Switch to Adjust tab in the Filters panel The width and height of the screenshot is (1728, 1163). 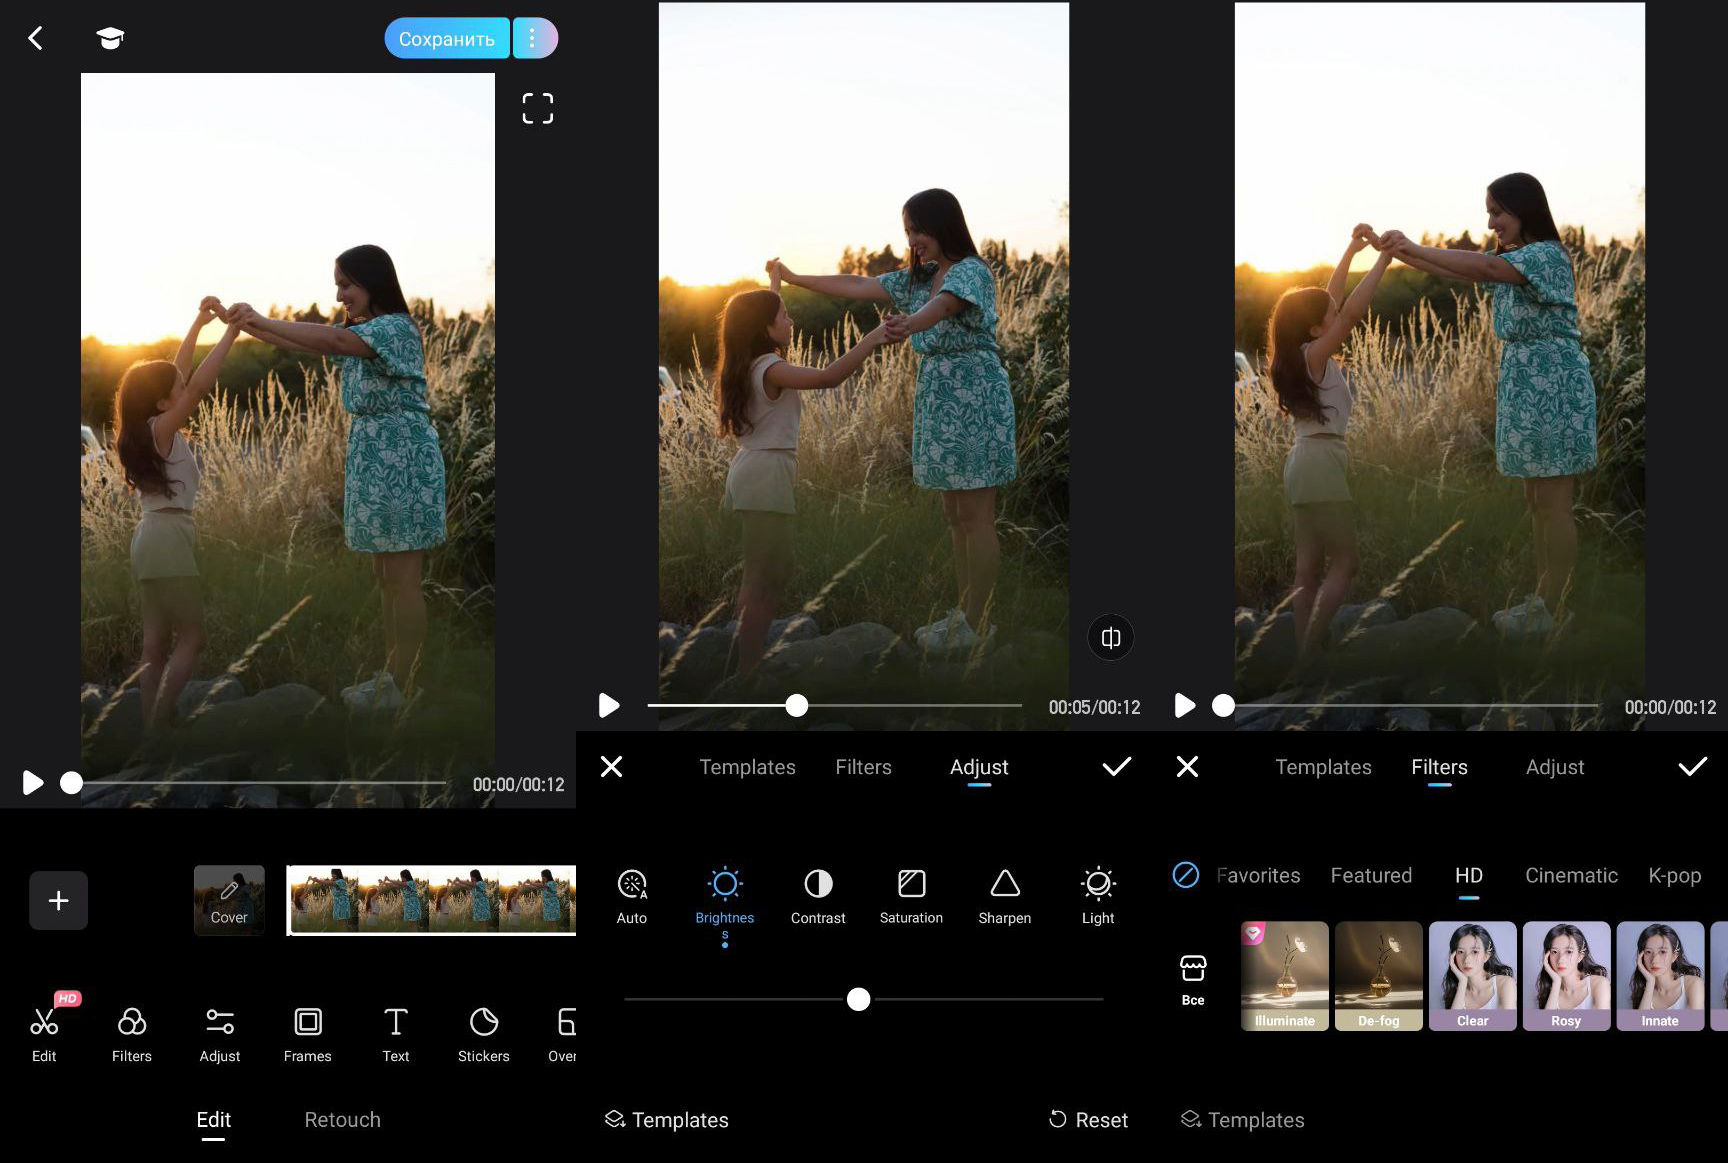1555,767
